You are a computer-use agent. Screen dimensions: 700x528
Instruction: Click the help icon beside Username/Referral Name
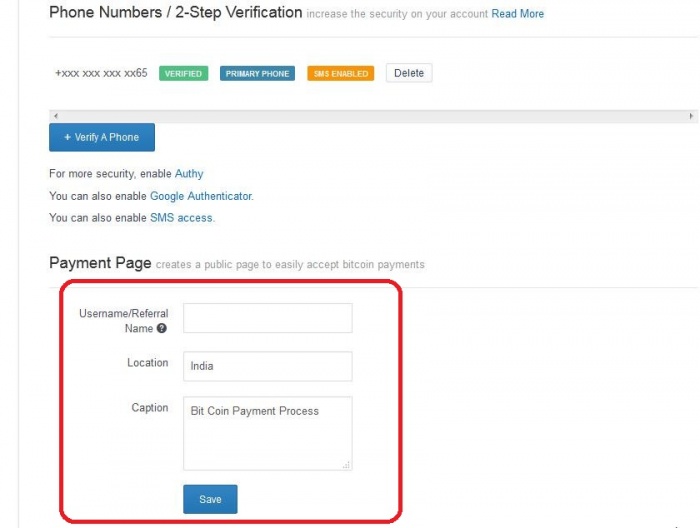pyautogui.click(x=162, y=329)
